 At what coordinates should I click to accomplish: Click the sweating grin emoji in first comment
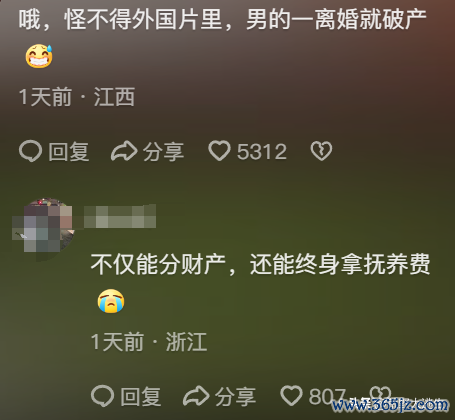click(39, 56)
